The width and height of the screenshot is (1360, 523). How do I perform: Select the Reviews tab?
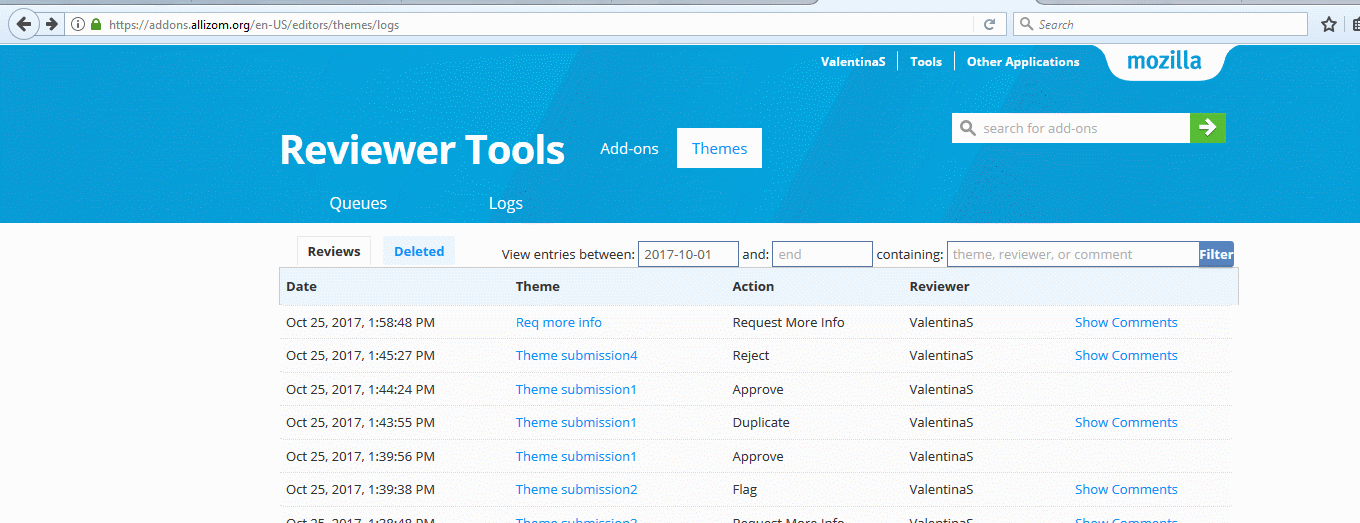[x=334, y=251]
